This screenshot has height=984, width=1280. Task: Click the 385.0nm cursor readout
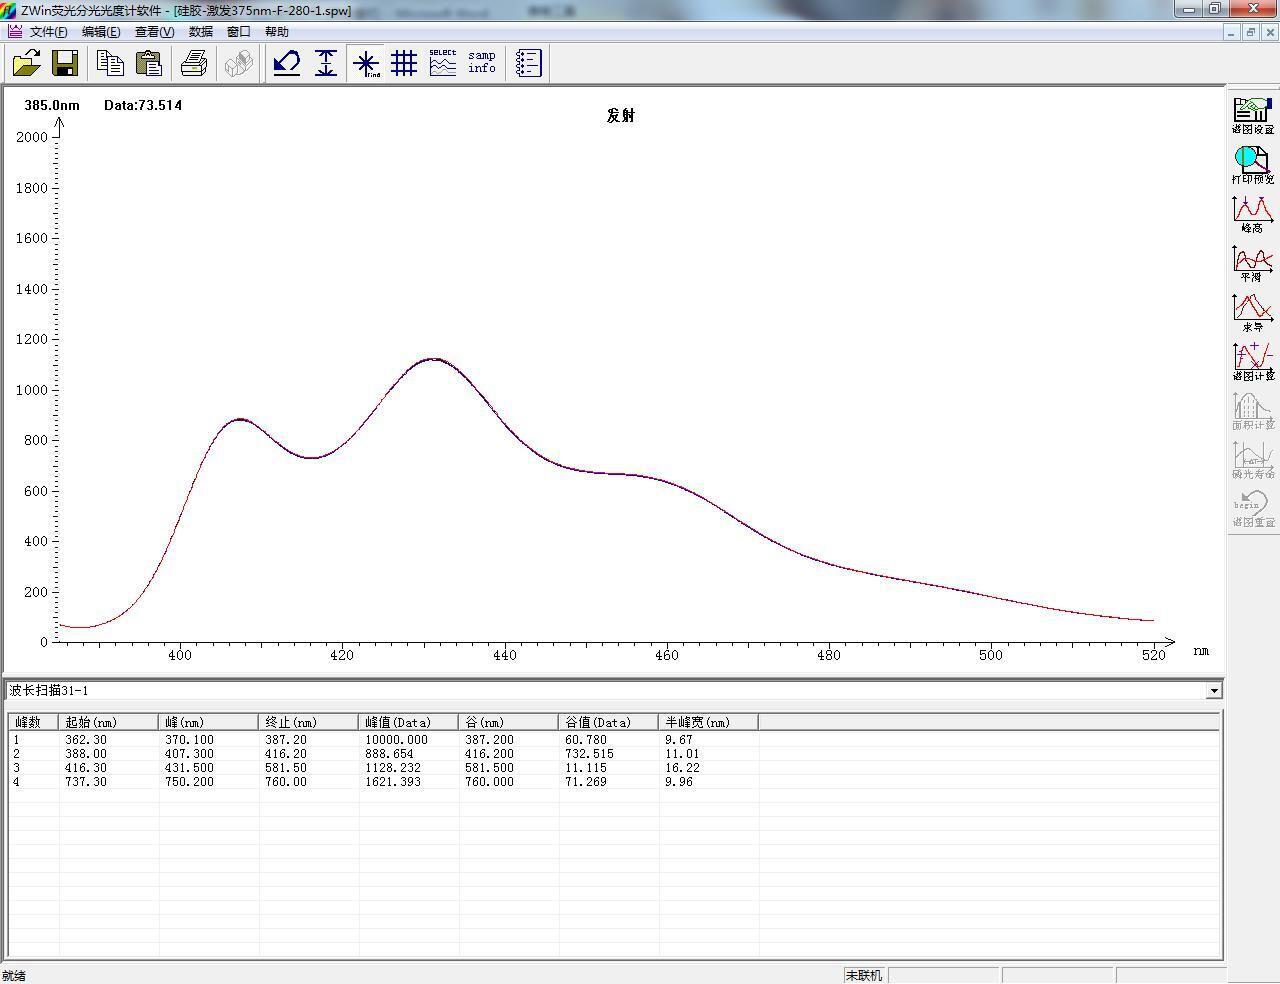pos(52,105)
